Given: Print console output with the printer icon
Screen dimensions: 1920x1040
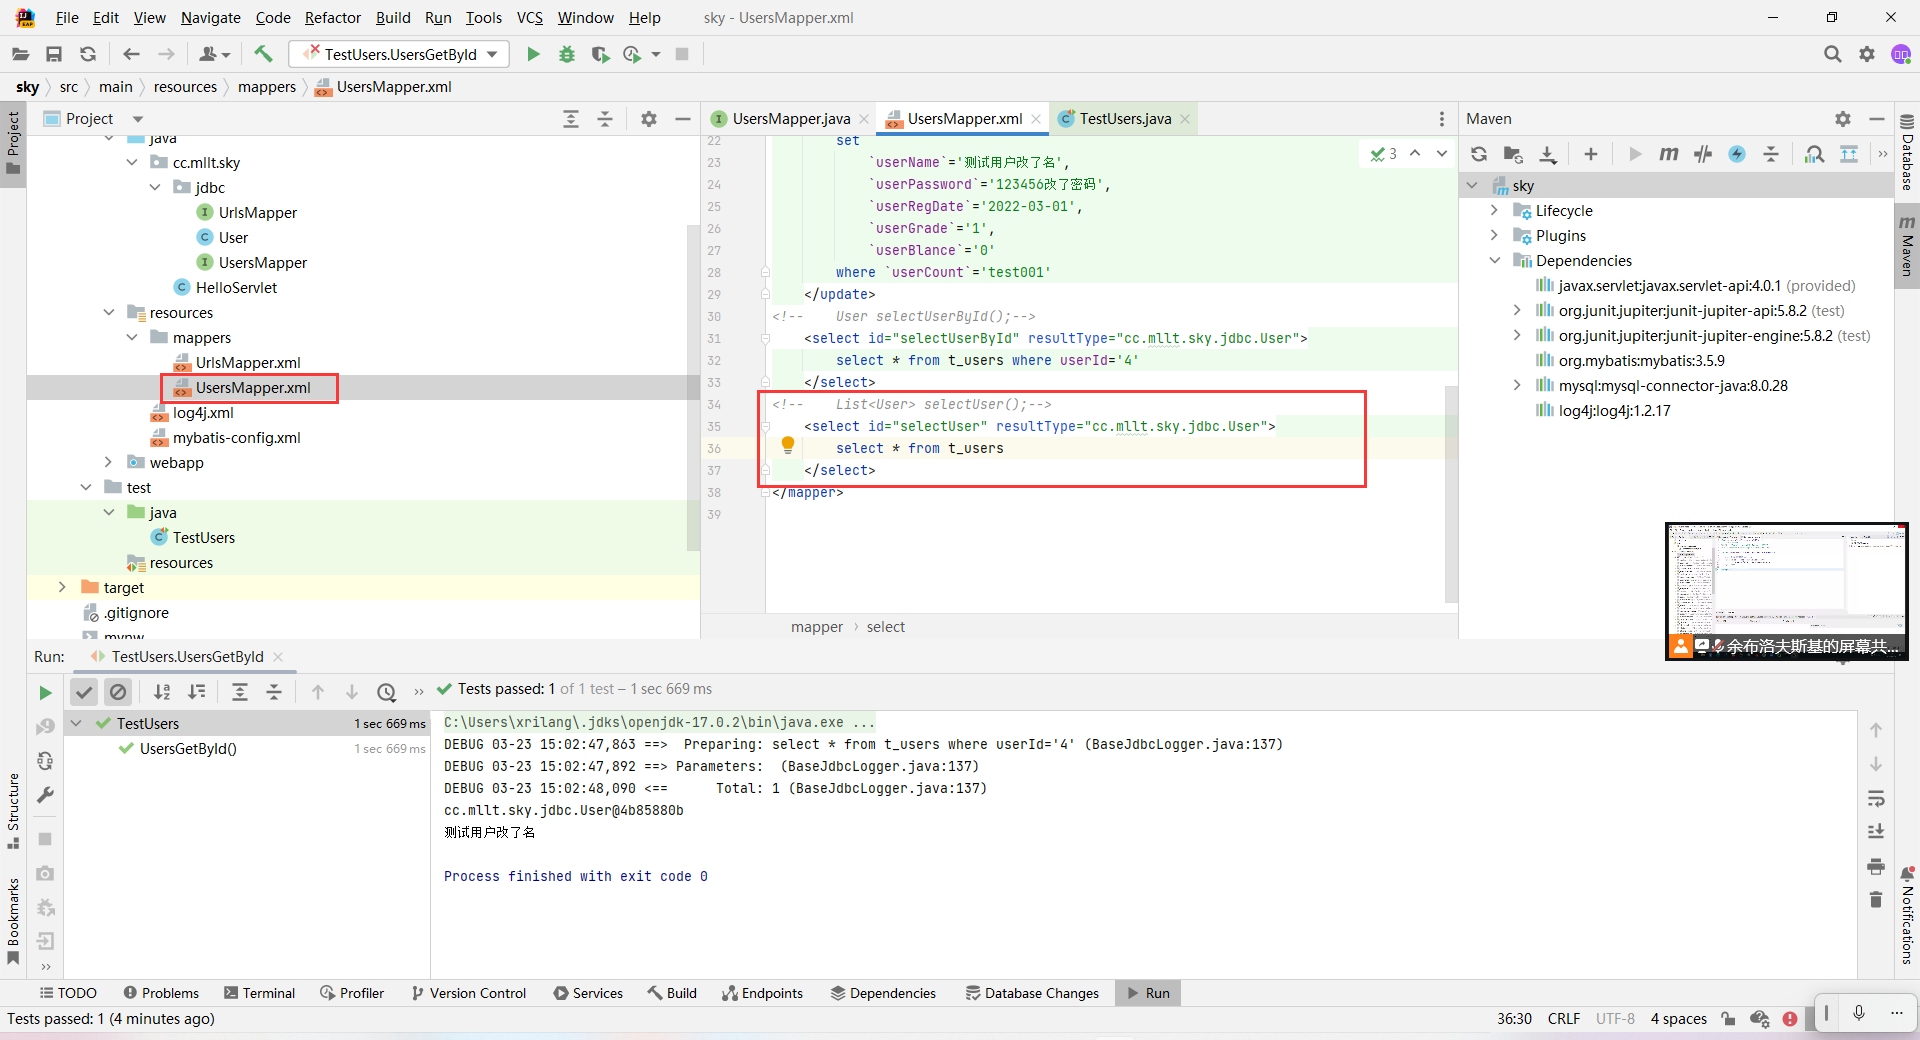Looking at the screenshot, I should point(1876,866).
